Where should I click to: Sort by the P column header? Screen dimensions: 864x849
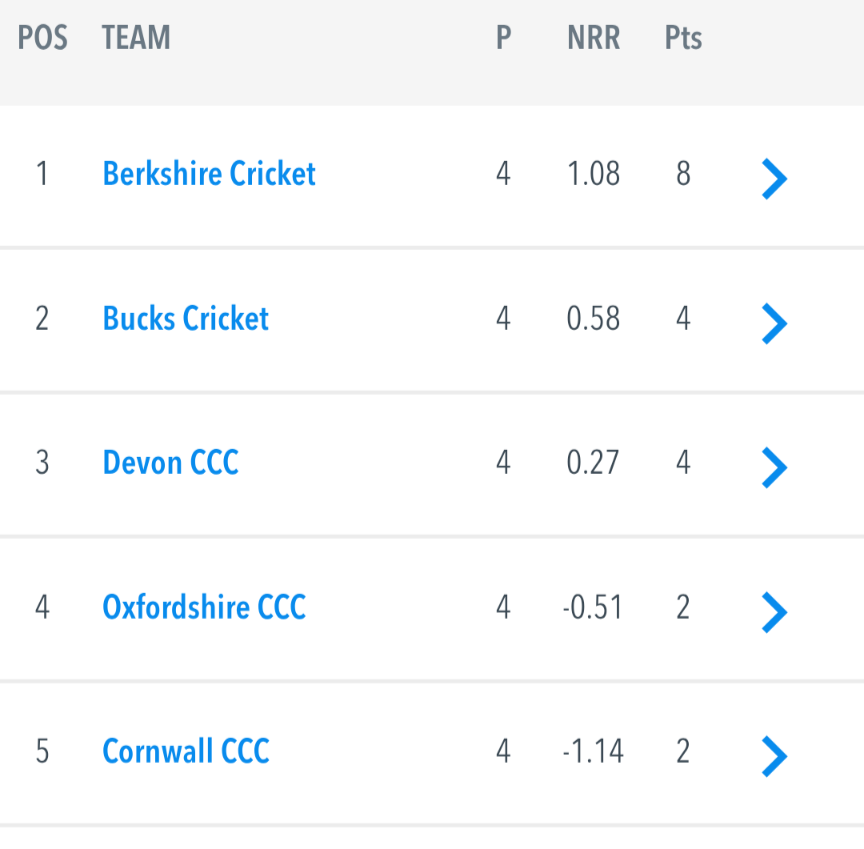pos(504,37)
